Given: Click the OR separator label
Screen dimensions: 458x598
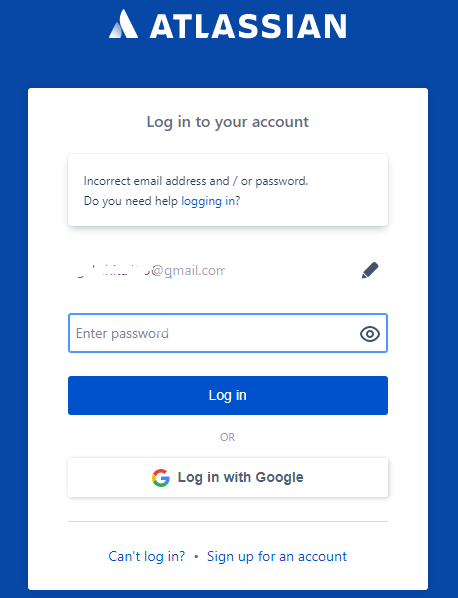Looking at the screenshot, I should [228, 437].
